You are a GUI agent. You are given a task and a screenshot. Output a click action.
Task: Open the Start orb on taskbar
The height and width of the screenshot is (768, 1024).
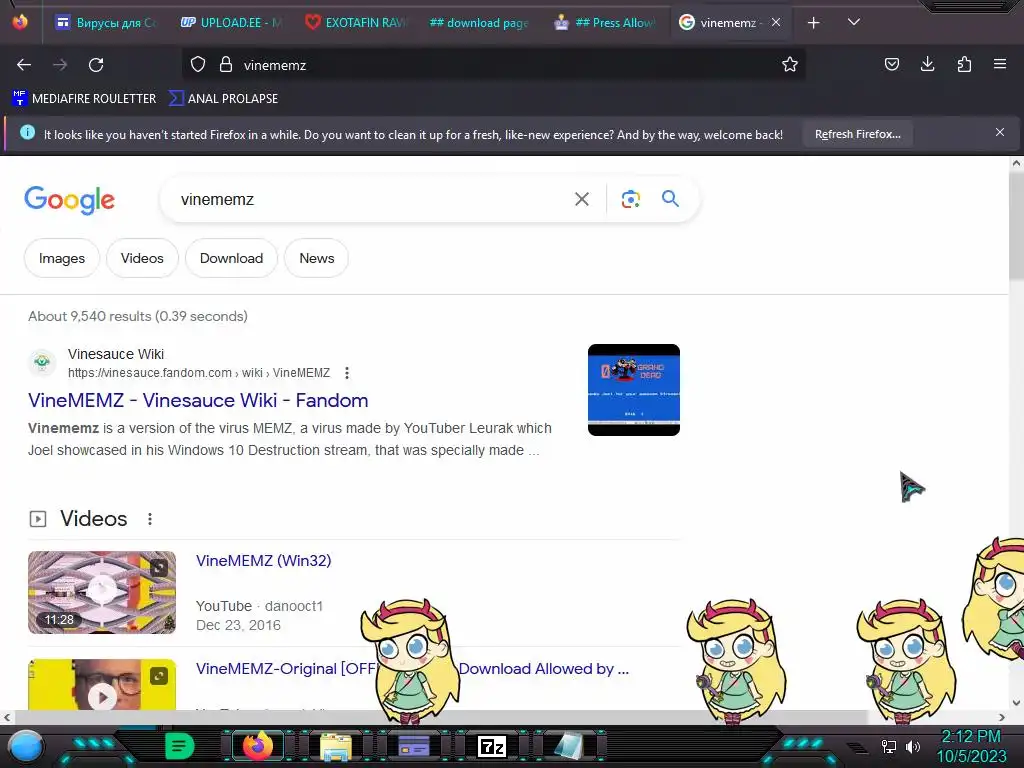(25, 746)
